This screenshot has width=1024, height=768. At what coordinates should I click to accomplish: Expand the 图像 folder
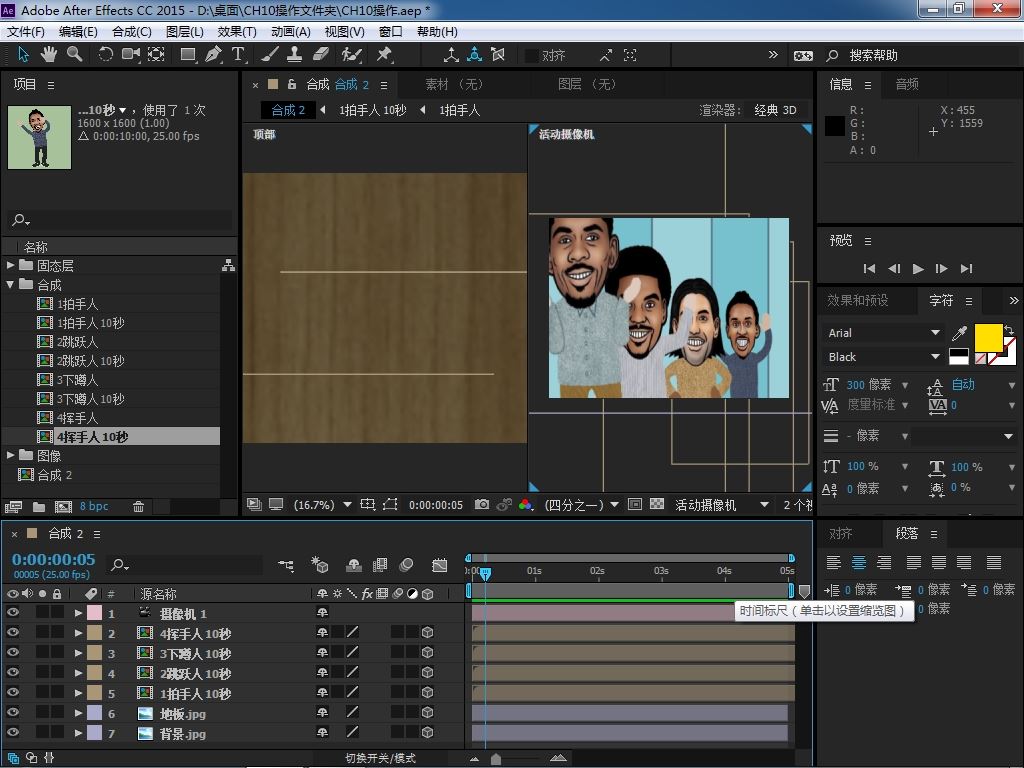(x=10, y=455)
